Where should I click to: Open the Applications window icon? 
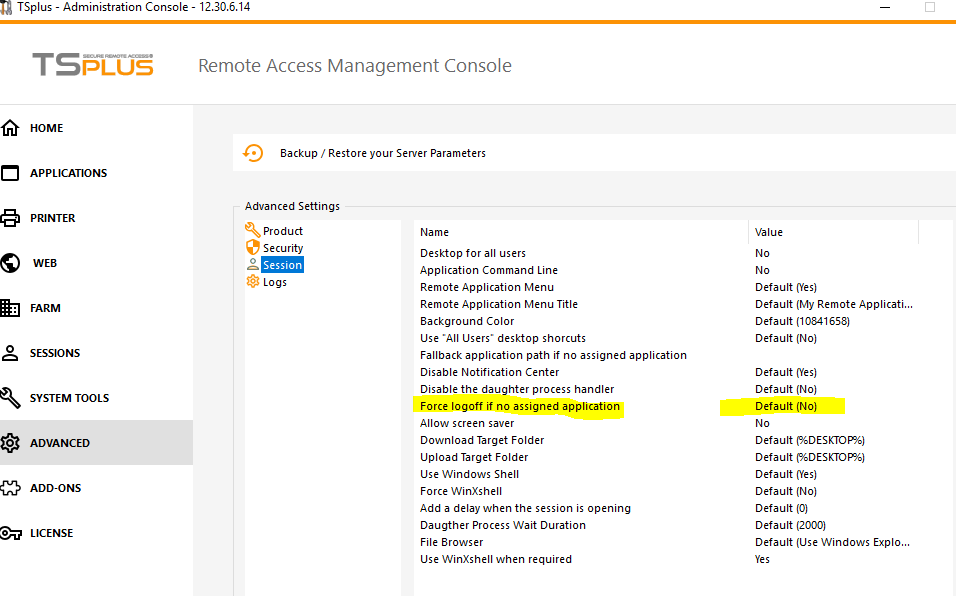11,173
